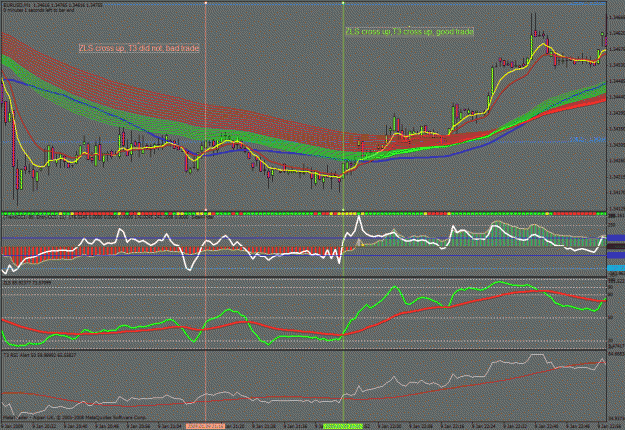Click the cyan level tag on indicator scale
This screenshot has width=625, height=430.
point(616,268)
